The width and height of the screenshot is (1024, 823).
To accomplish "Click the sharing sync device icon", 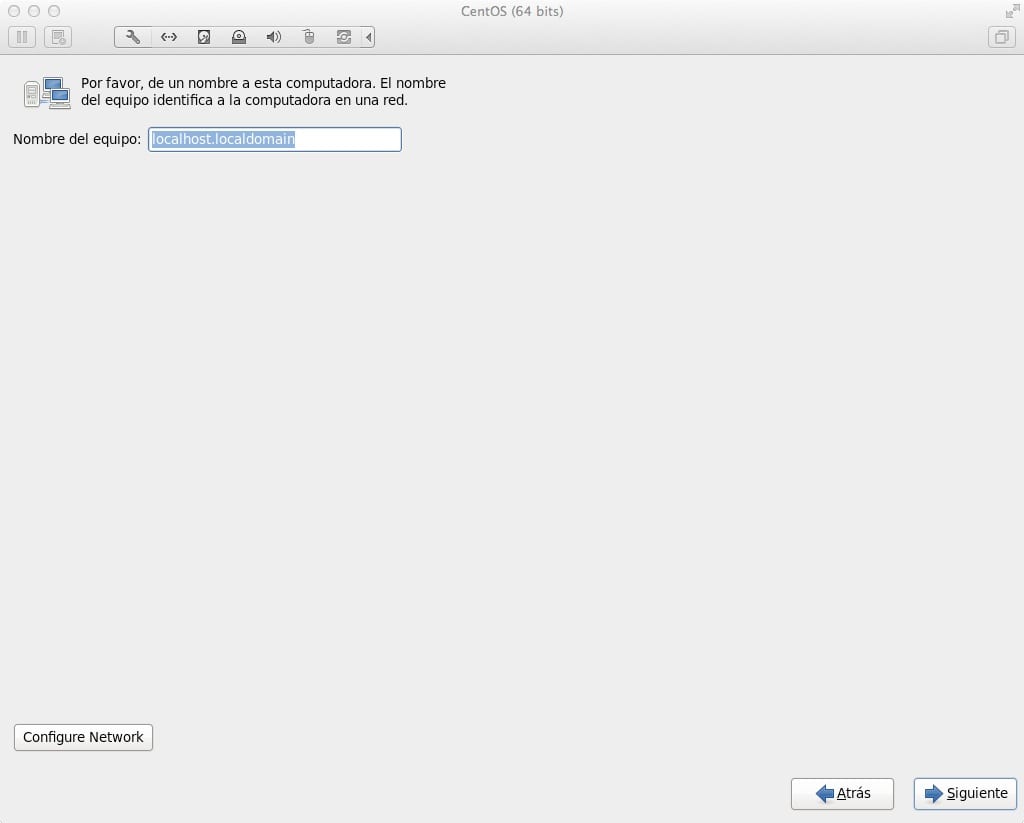I will pos(344,38).
